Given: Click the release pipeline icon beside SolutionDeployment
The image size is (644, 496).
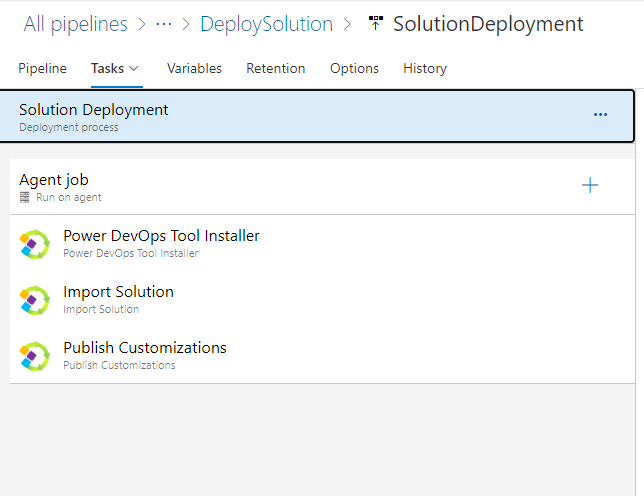Looking at the screenshot, I should click(x=375, y=23).
